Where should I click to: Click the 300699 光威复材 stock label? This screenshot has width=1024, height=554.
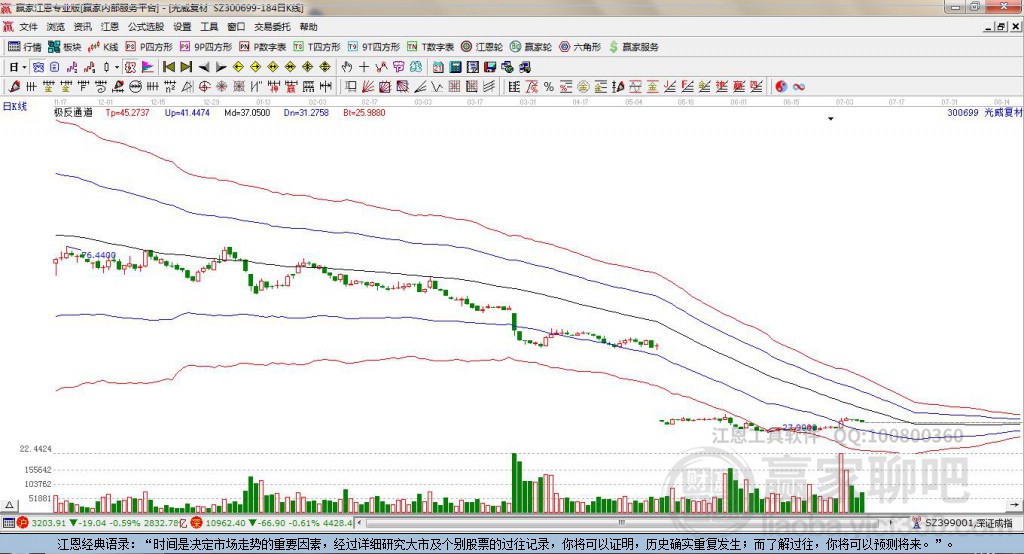(x=985, y=112)
